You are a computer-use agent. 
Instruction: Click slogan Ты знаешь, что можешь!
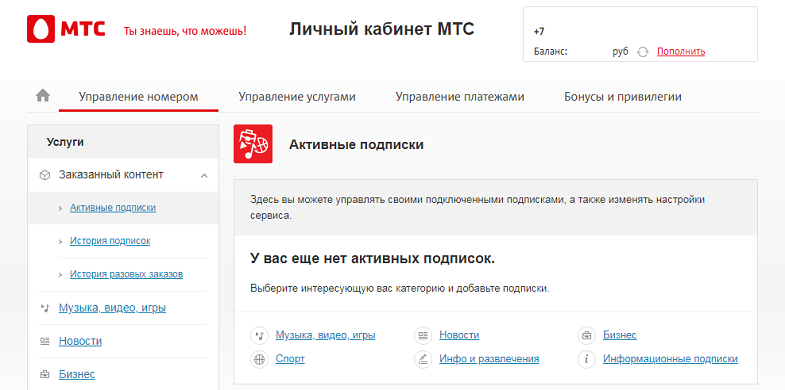pos(185,32)
